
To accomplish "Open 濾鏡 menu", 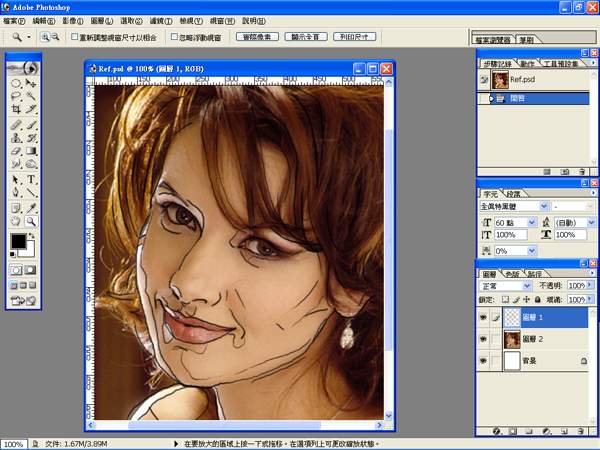I will click(x=161, y=21).
